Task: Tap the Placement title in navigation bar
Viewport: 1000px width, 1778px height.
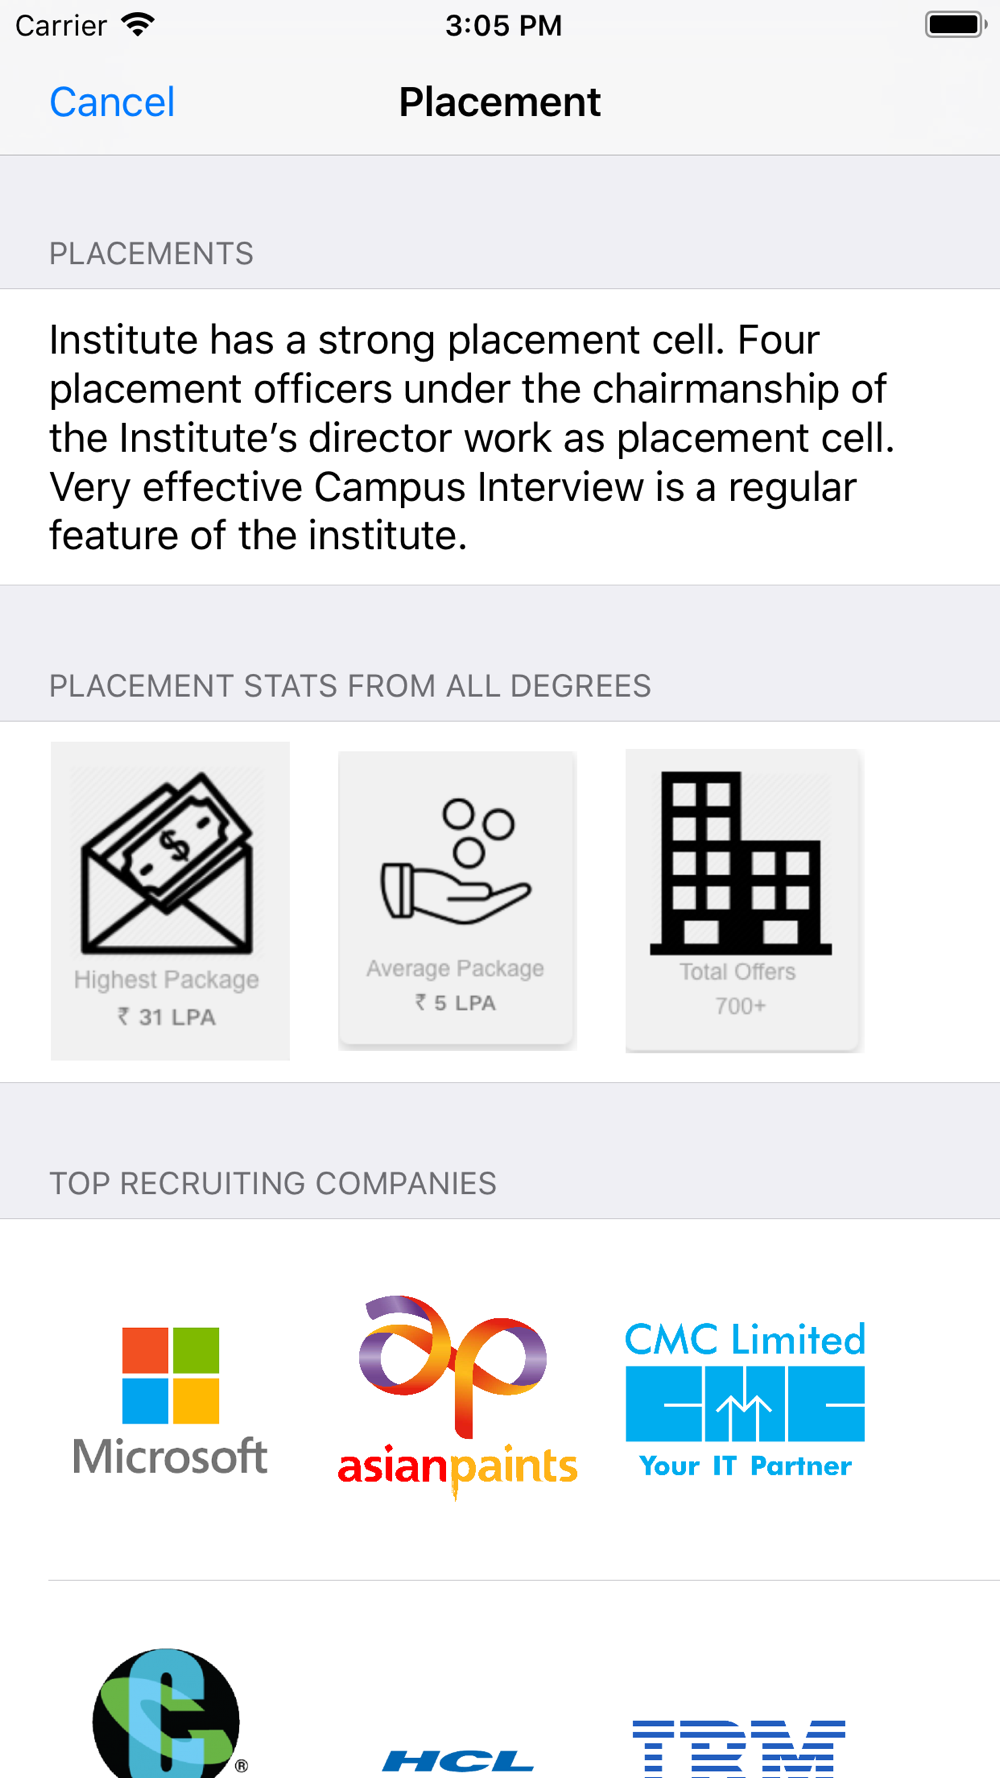Action: pos(500,102)
